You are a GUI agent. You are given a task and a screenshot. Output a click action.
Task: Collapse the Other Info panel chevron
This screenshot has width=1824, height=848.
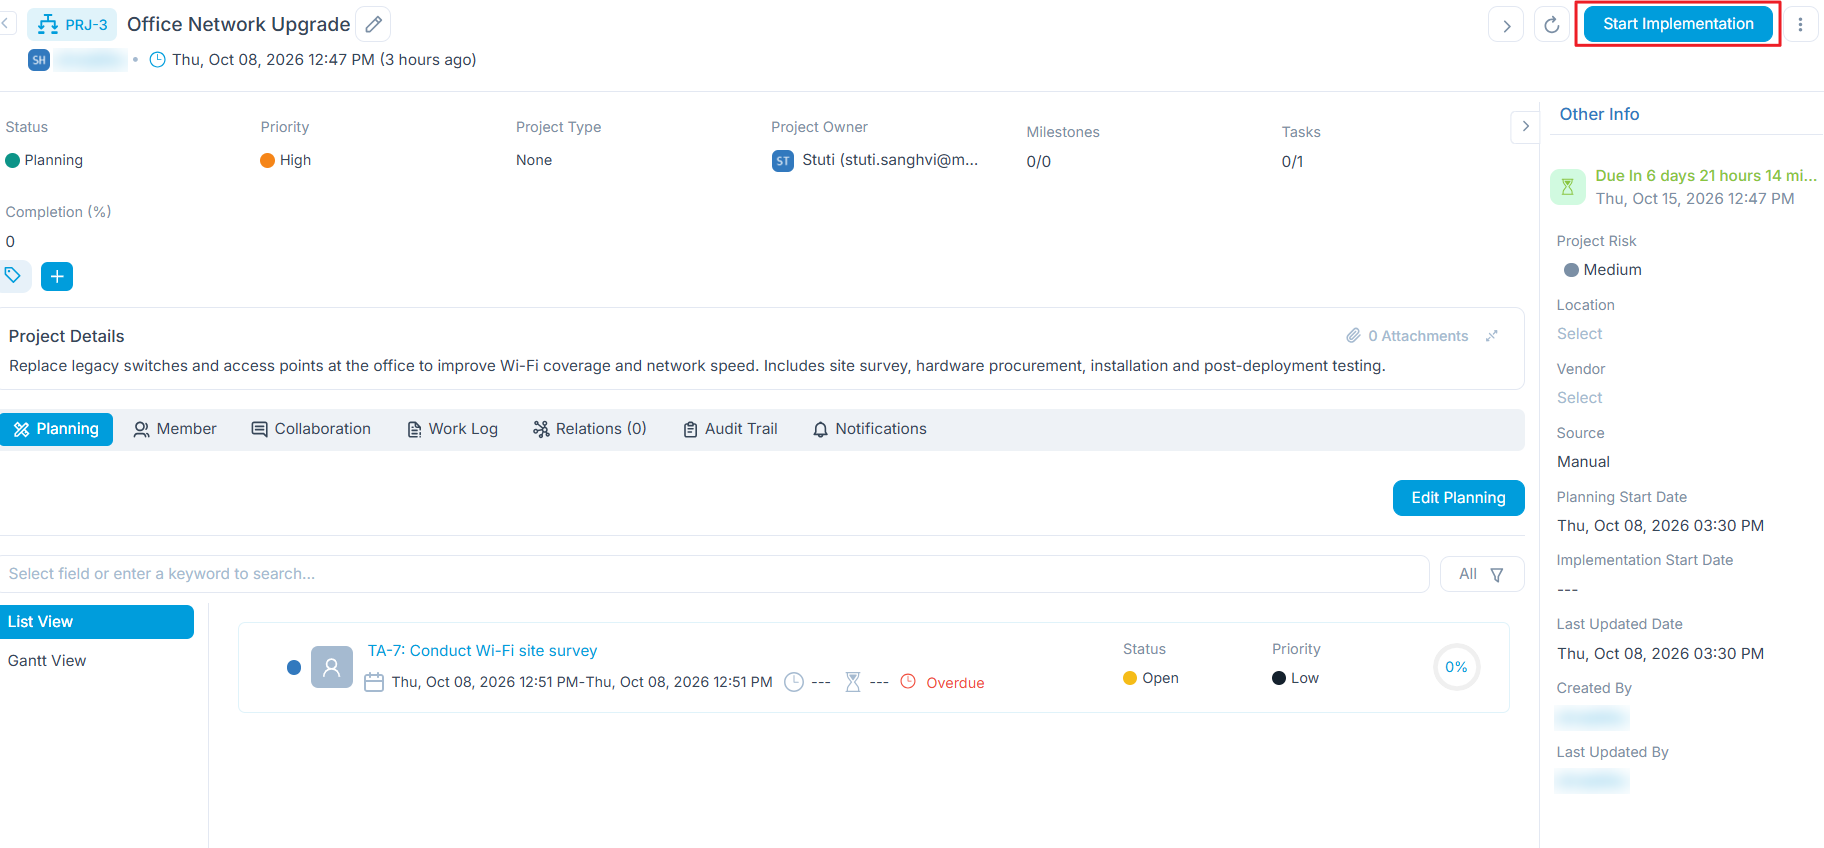pyautogui.click(x=1525, y=126)
